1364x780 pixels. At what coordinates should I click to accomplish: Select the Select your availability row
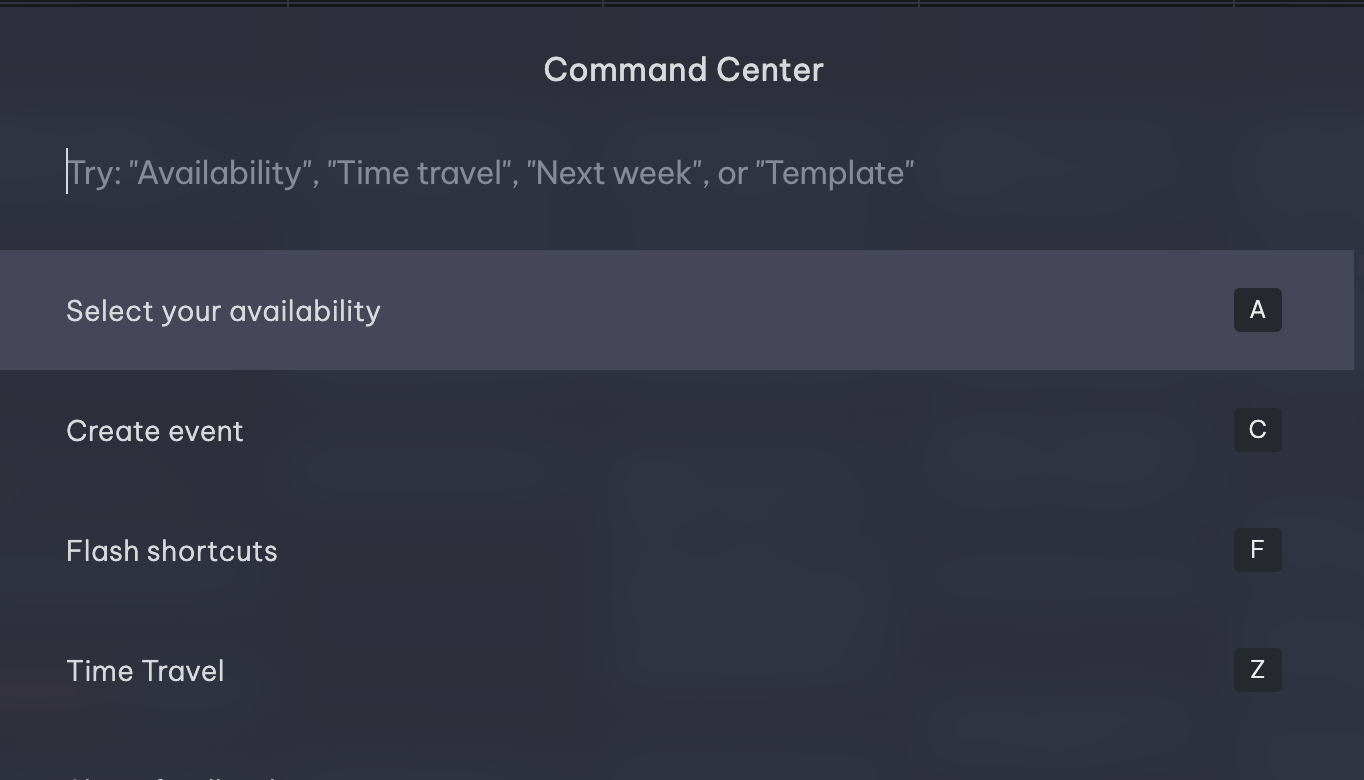(x=223, y=310)
